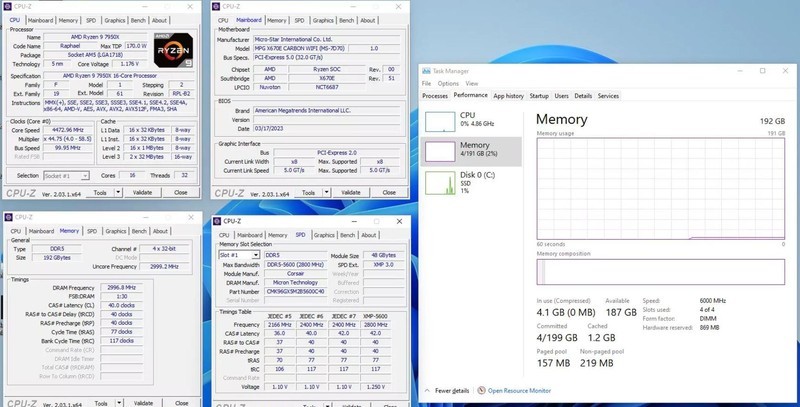Screen dimensions: 800x407
Task: Click Resource Monitor icon beside the link
Action: [x=481, y=390]
